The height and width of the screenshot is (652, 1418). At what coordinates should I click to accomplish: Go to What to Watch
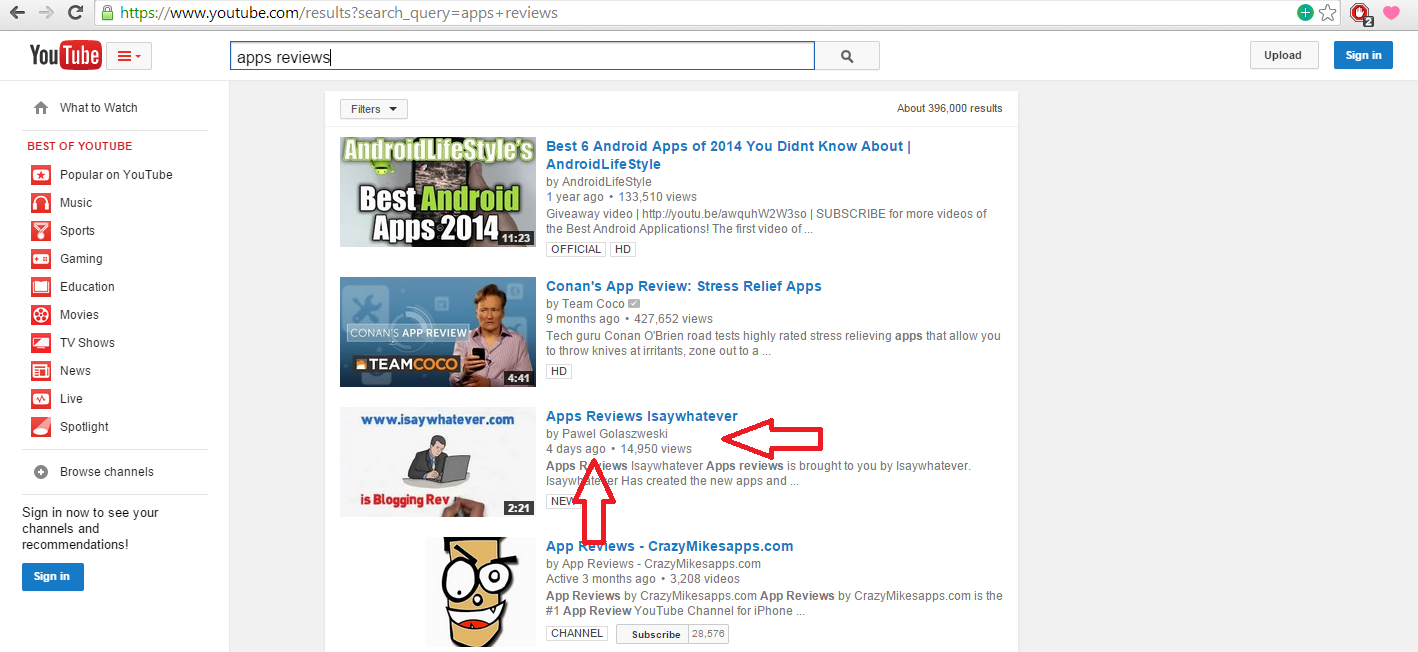(98, 108)
